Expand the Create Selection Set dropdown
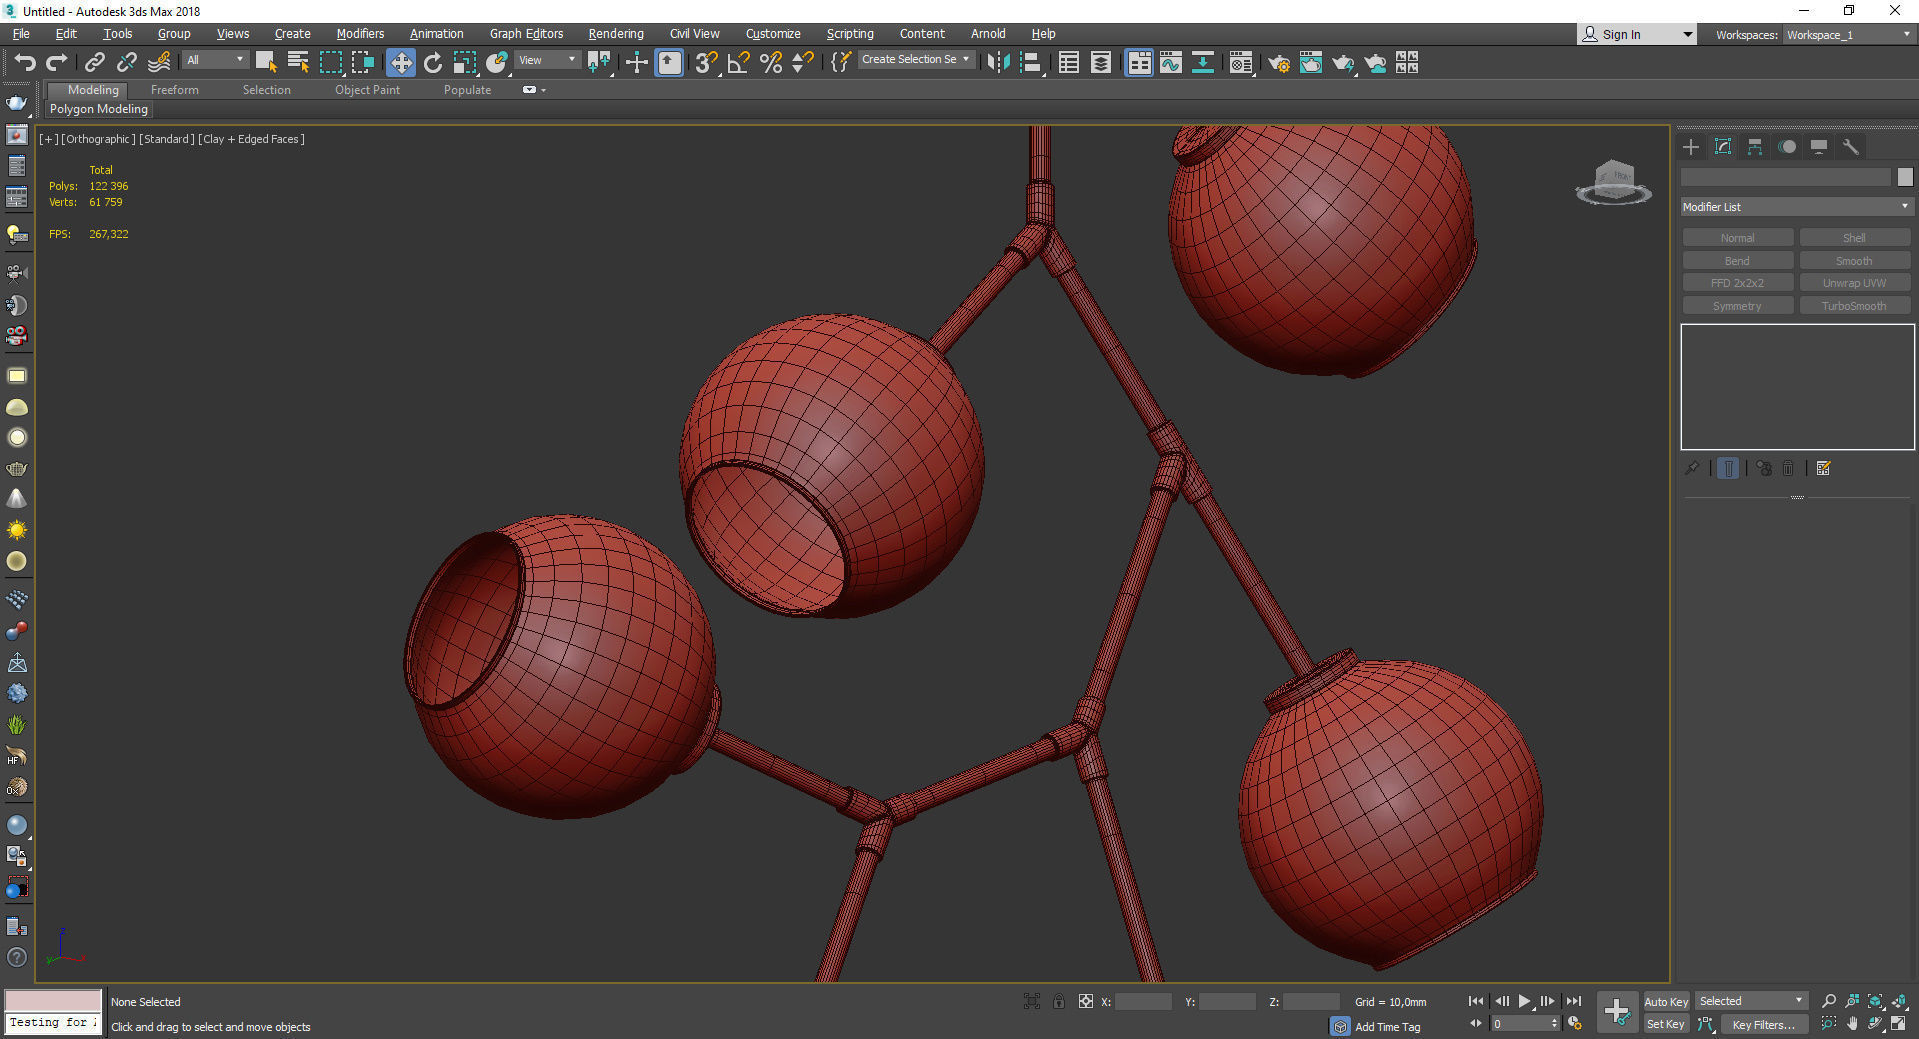 pos(915,60)
